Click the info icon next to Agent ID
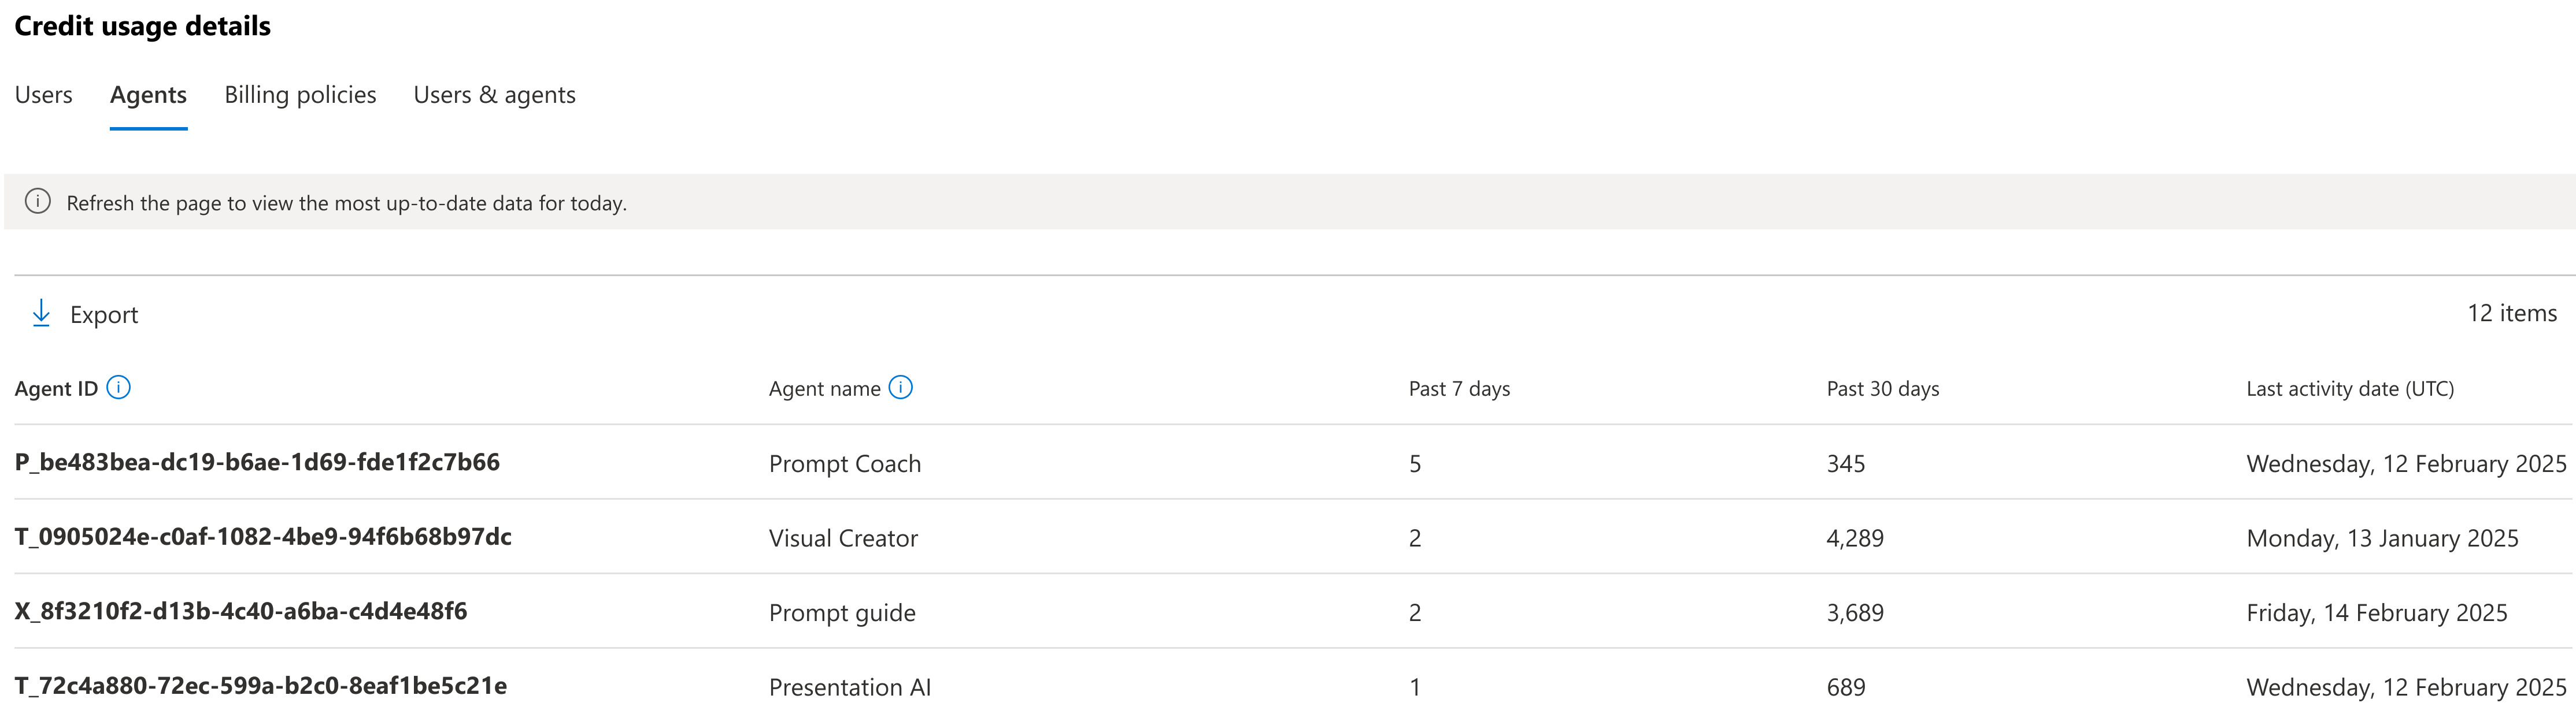The height and width of the screenshot is (710, 2576). pyautogui.click(x=118, y=388)
